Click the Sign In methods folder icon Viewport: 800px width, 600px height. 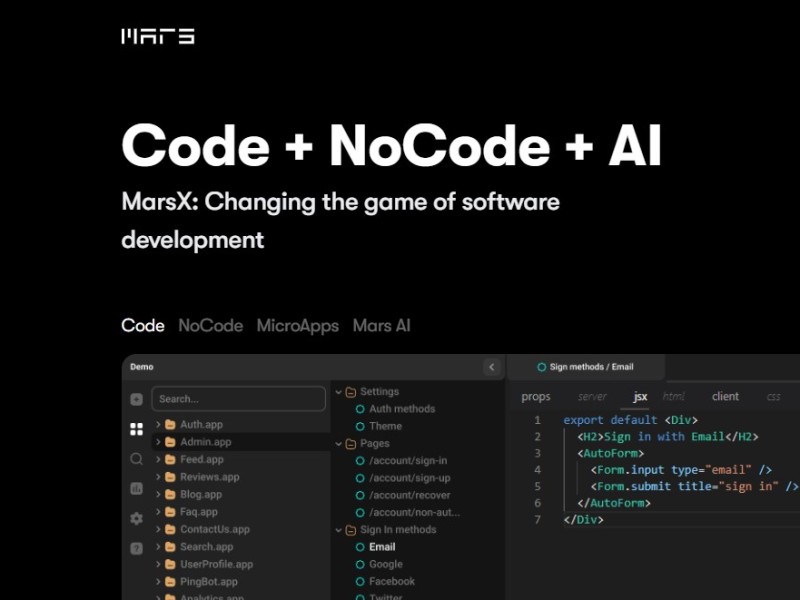coord(351,530)
